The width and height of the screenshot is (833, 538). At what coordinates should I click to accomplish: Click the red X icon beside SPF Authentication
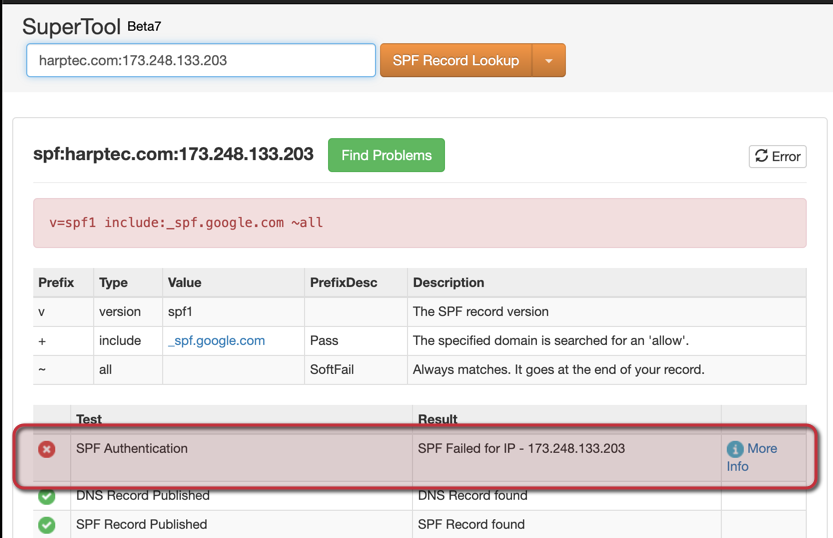tap(47, 450)
